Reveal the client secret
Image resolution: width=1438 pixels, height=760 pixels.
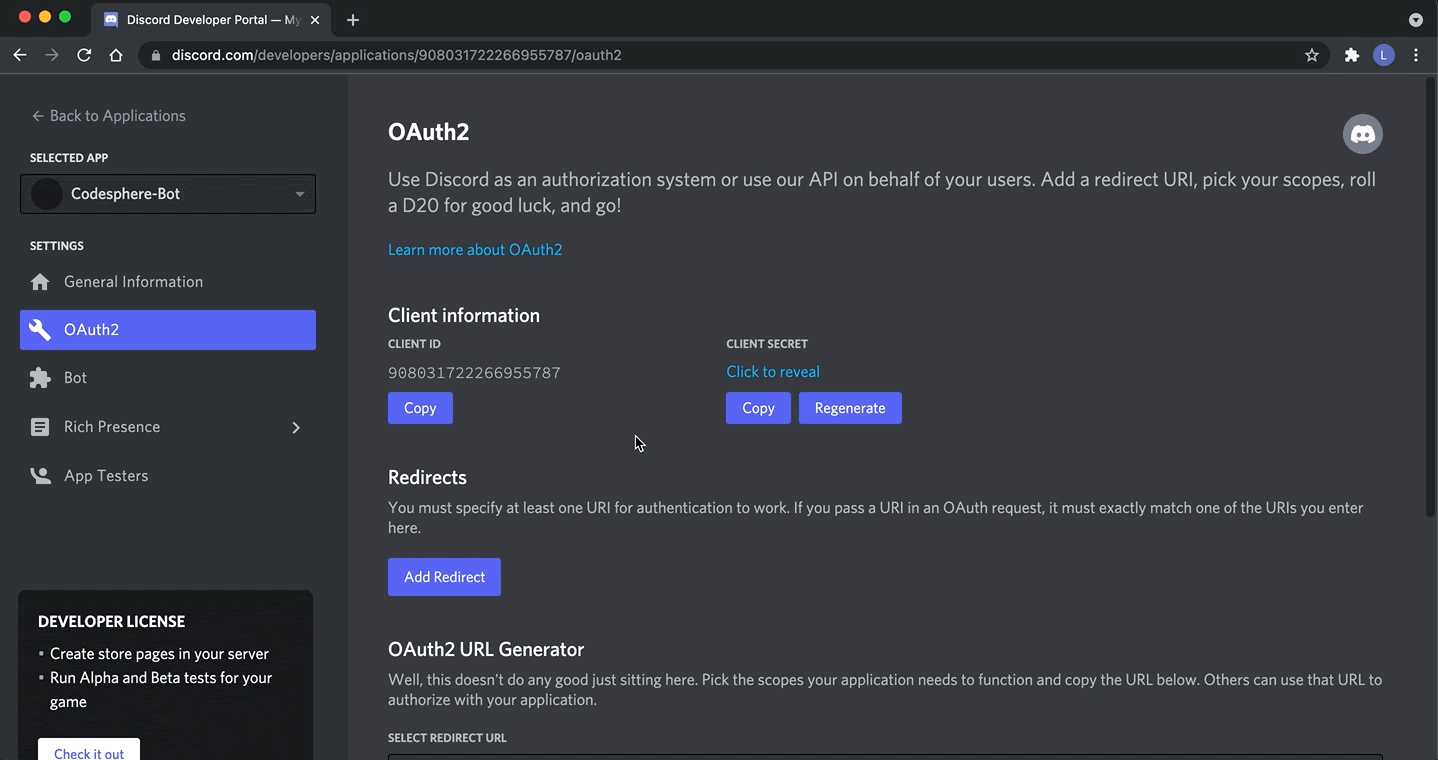click(772, 371)
